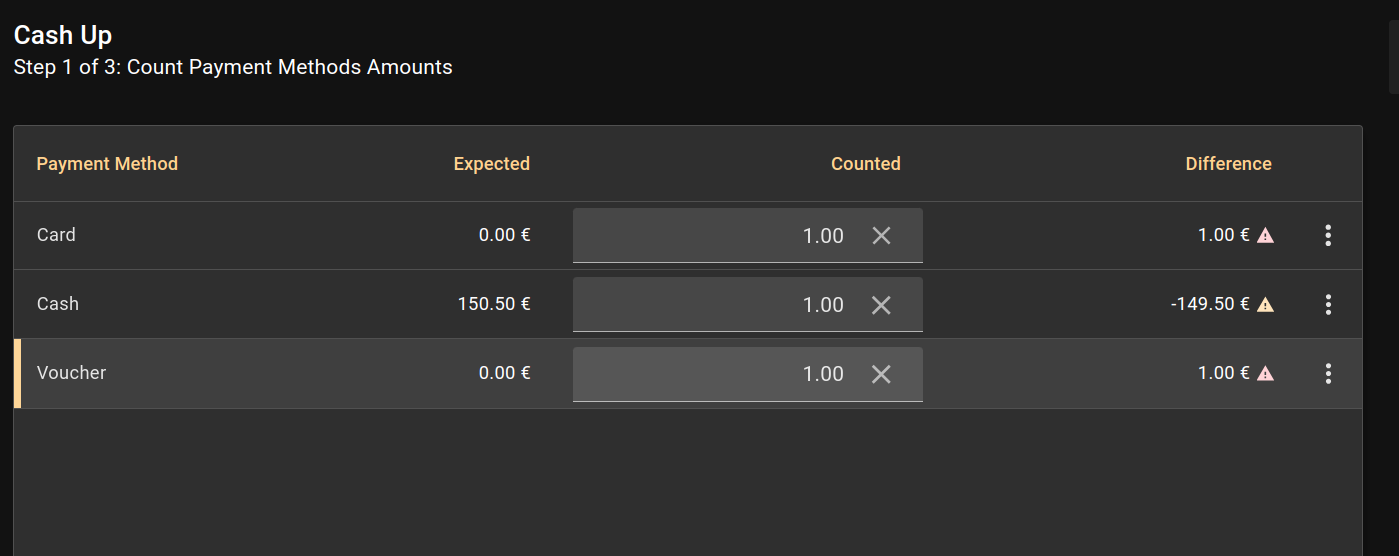
Task: Click the Difference column header
Action: pos(1228,164)
